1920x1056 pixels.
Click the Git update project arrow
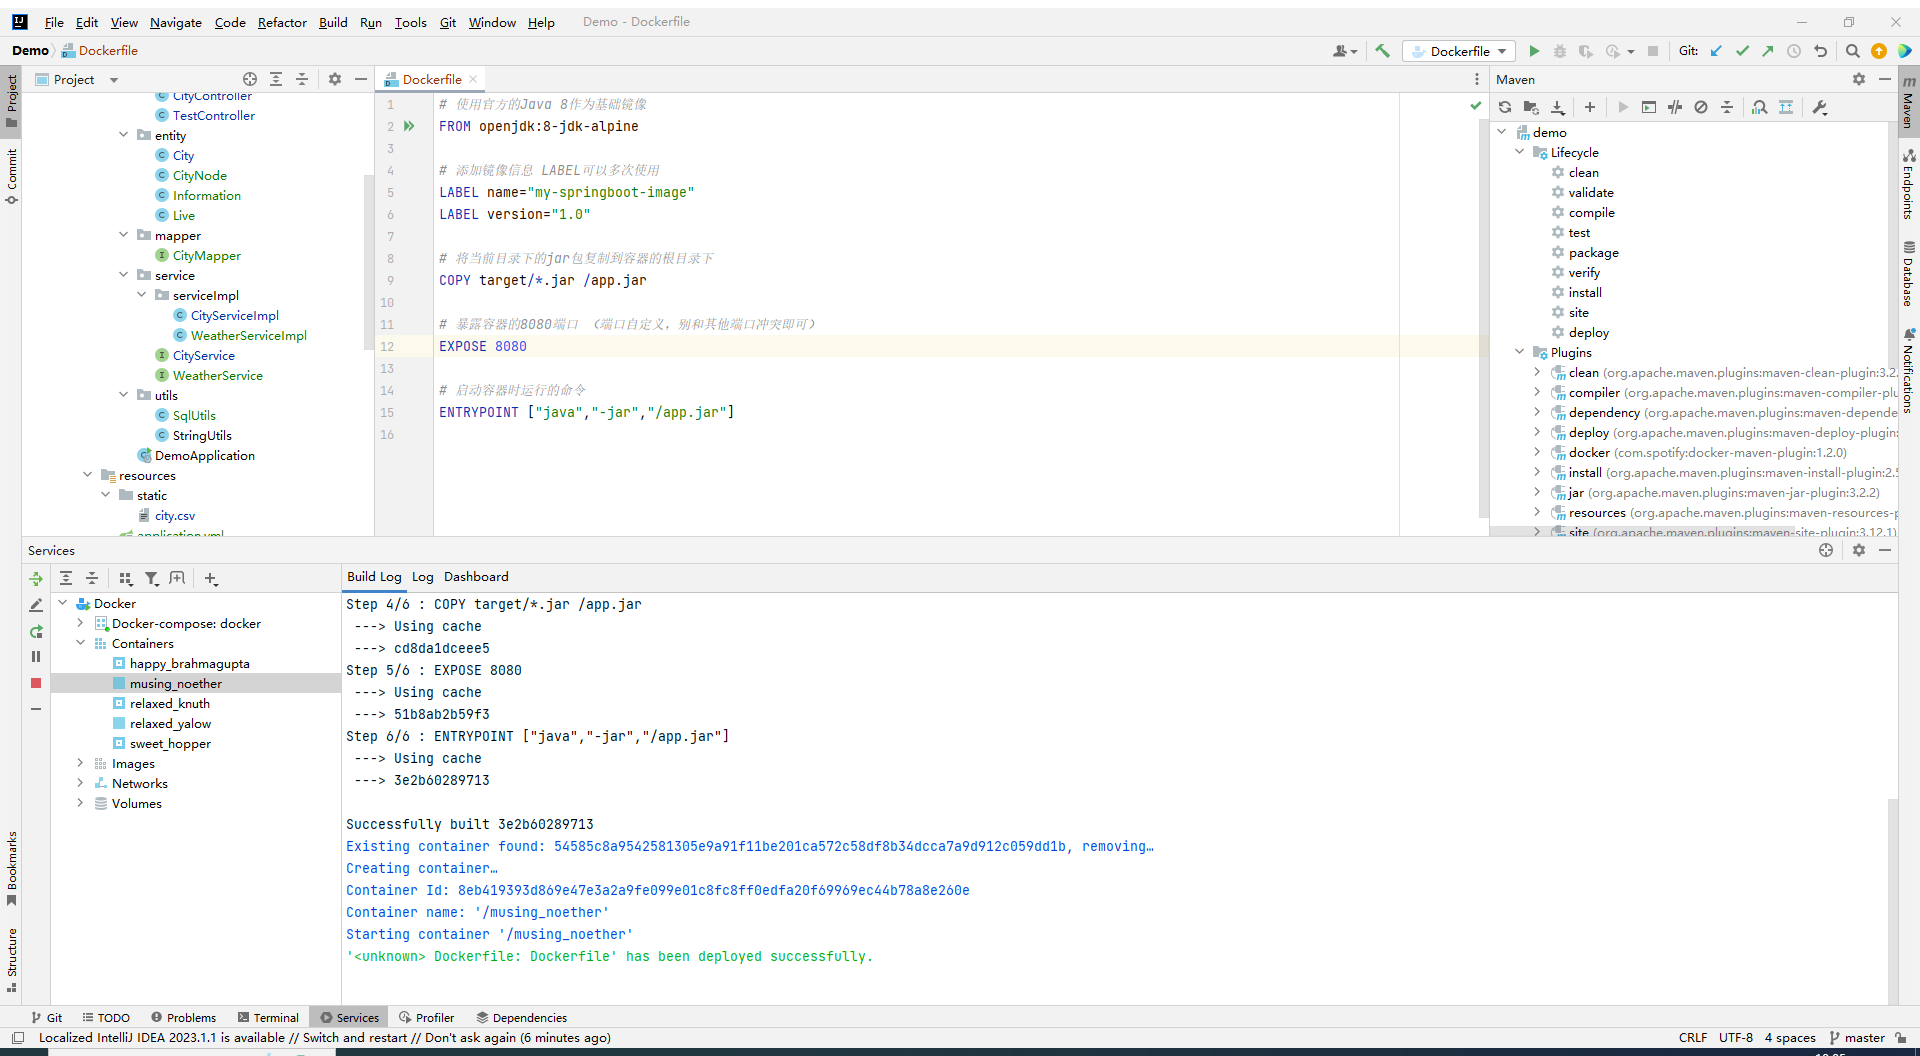[x=1716, y=51]
